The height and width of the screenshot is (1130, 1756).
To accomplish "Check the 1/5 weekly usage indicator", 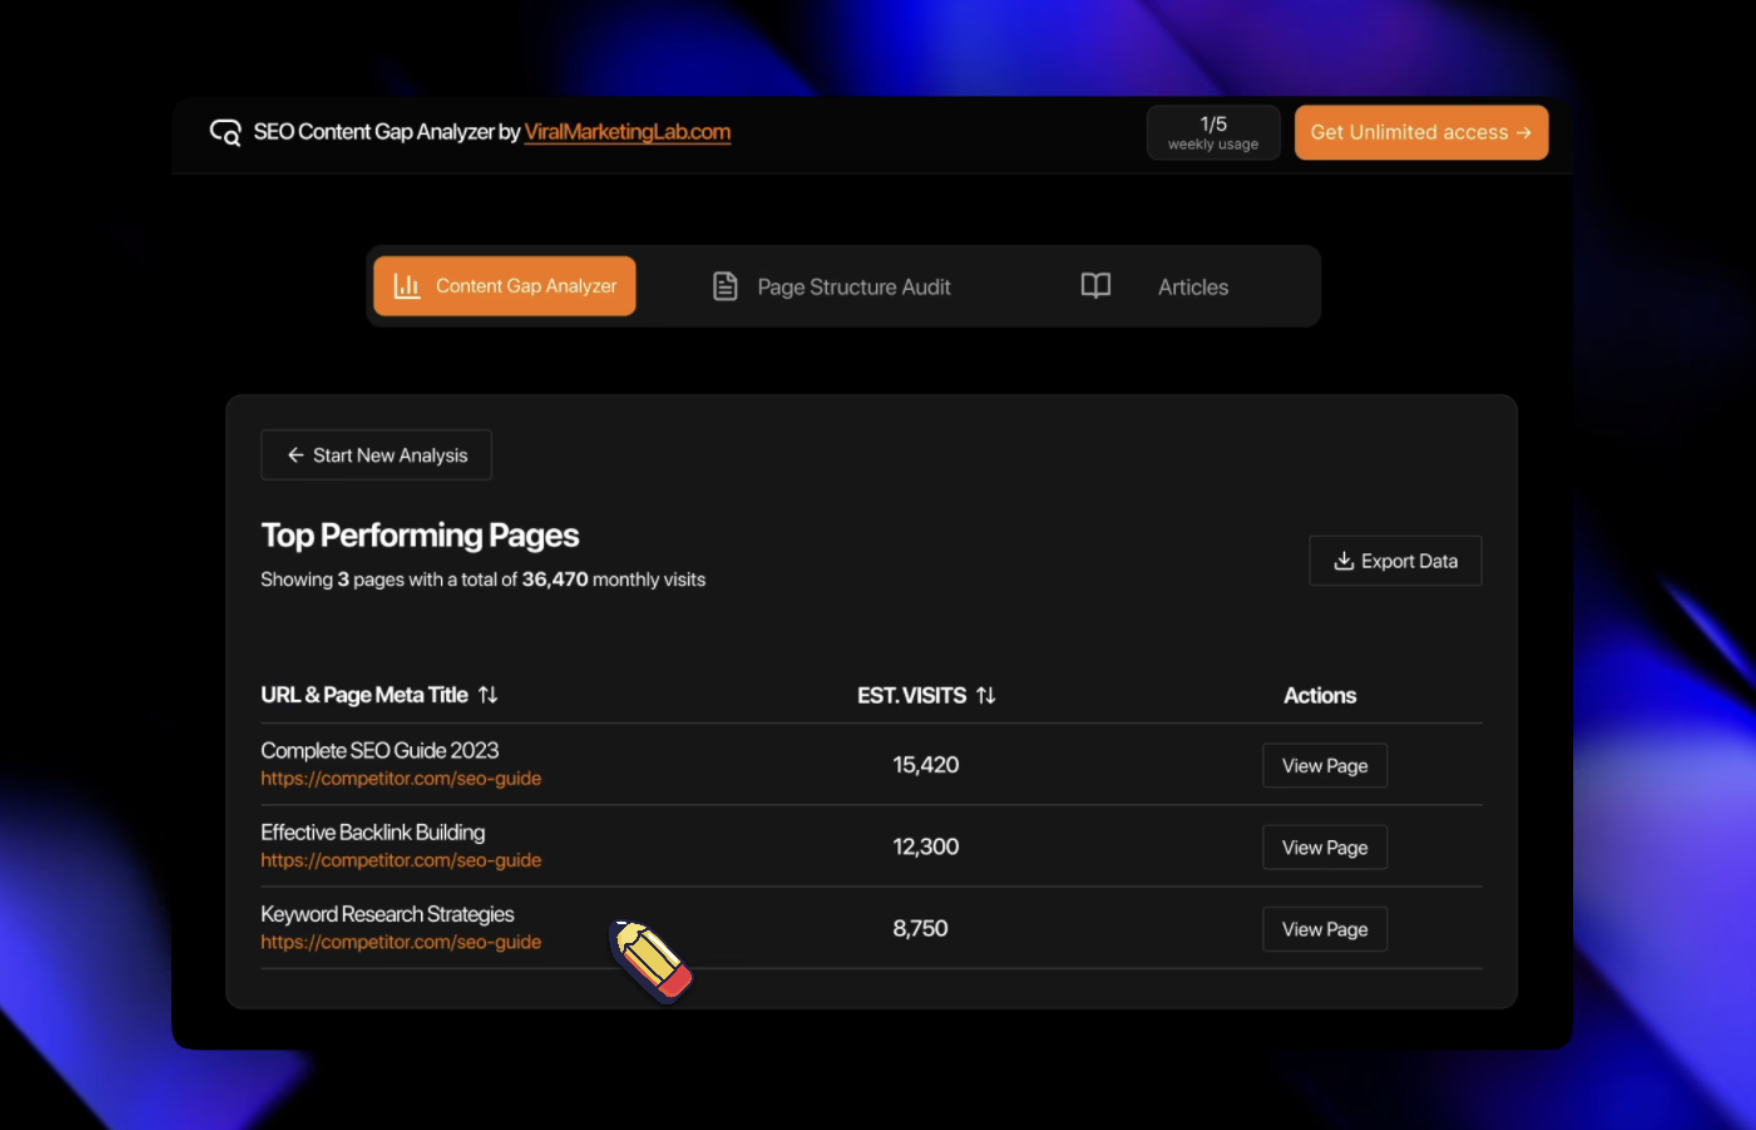I will (1213, 132).
